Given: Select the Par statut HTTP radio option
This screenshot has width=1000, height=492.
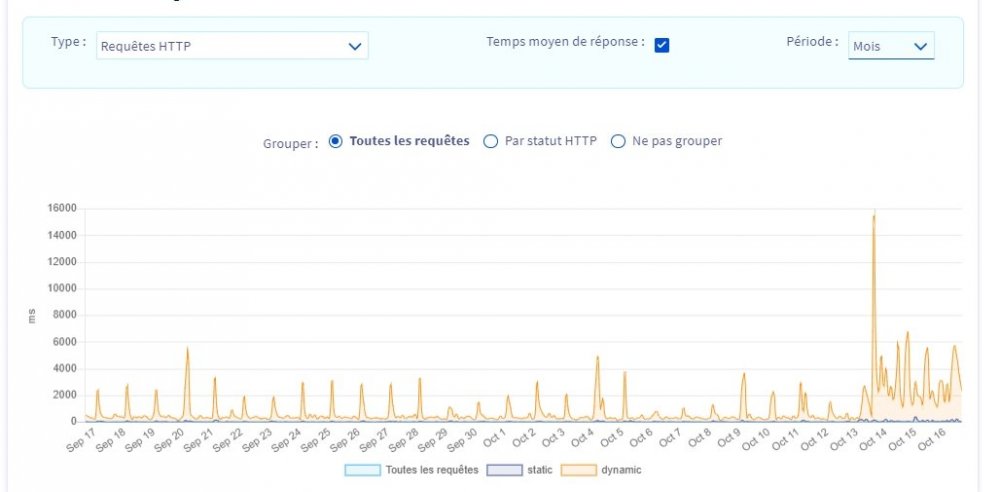Looking at the screenshot, I should 490,141.
